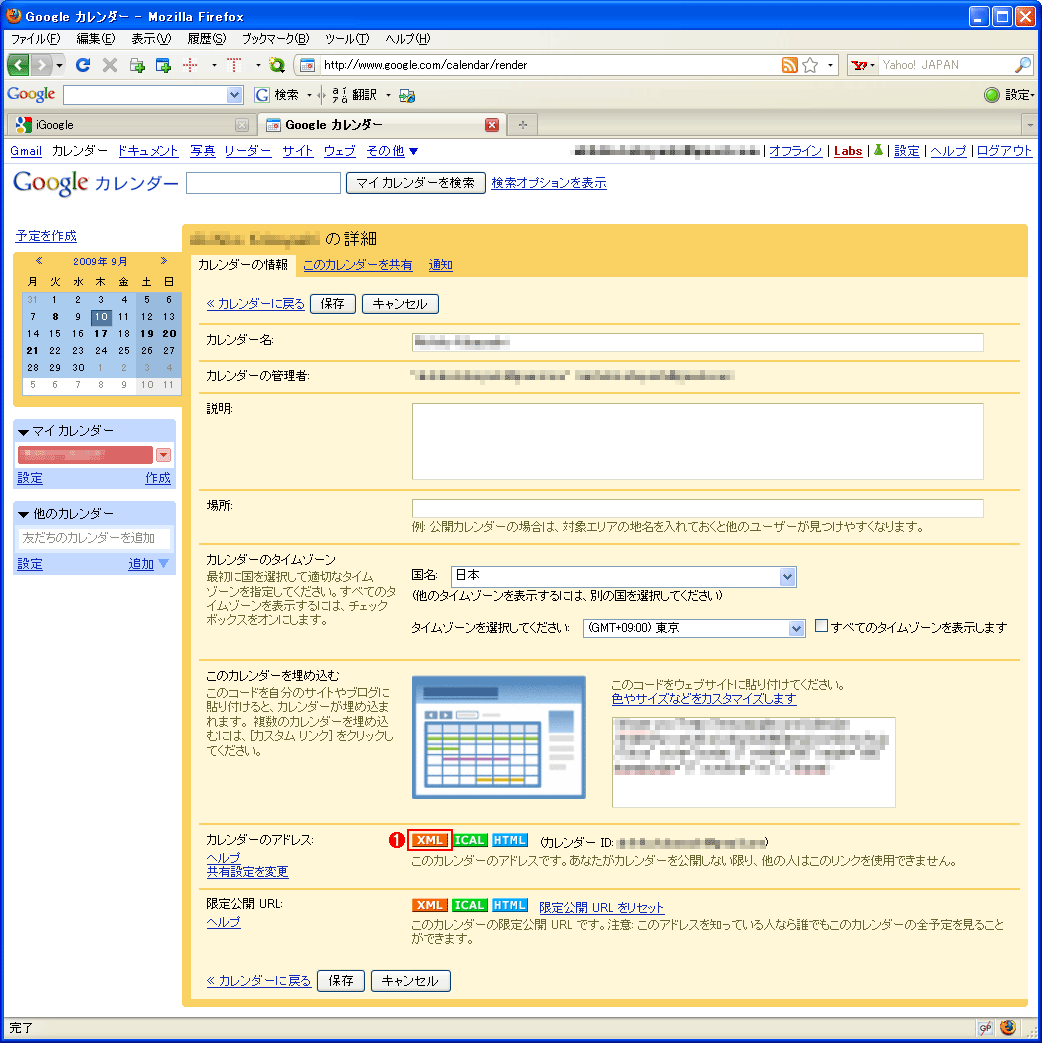Open 限定公開 URL をリセット link
1042x1043 pixels.
(x=602, y=907)
